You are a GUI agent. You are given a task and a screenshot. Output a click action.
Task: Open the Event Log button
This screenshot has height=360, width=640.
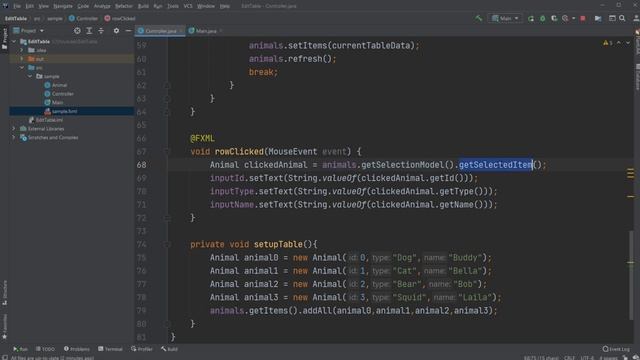click(x=616, y=349)
